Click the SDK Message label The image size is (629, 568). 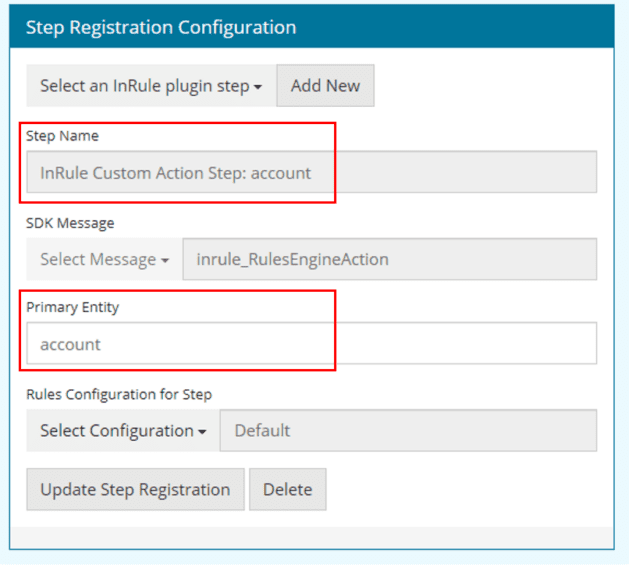pos(70,223)
